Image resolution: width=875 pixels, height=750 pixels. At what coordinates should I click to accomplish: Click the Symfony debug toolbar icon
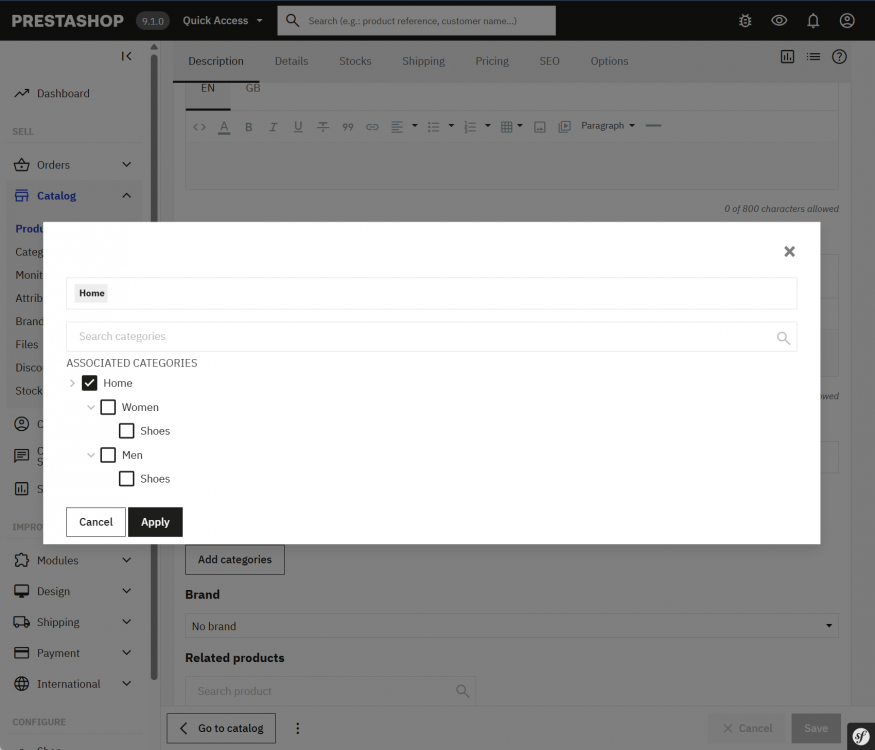pyautogui.click(x=860, y=737)
